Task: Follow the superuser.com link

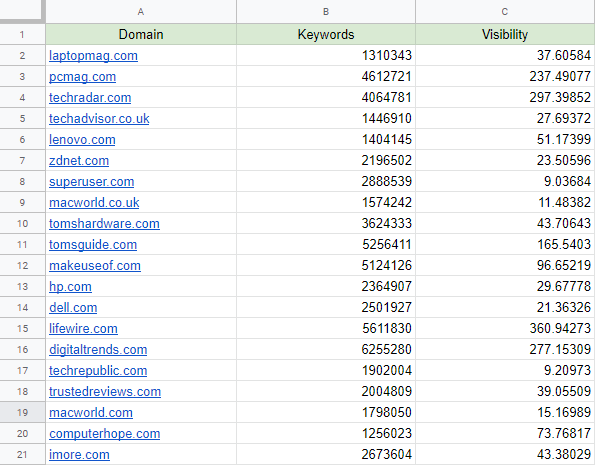Action: tap(91, 181)
